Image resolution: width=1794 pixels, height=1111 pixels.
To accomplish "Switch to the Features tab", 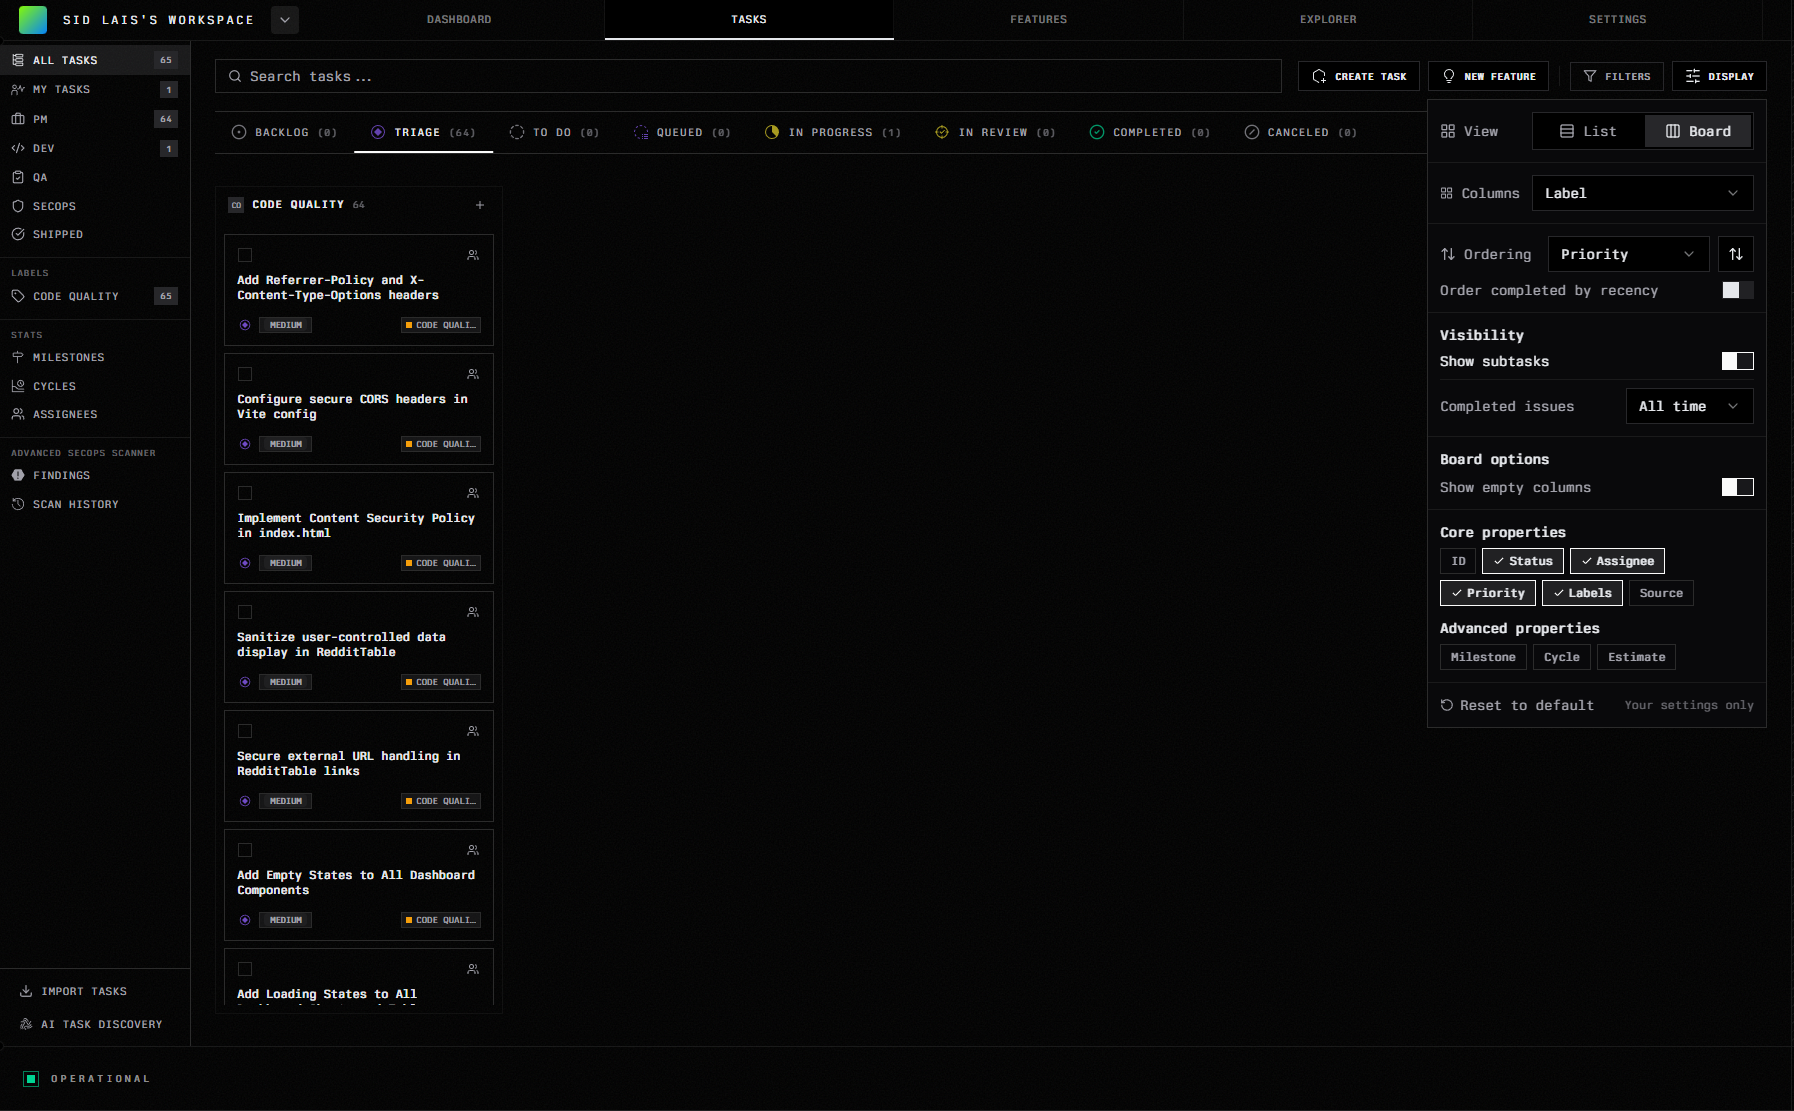I will click(1038, 19).
